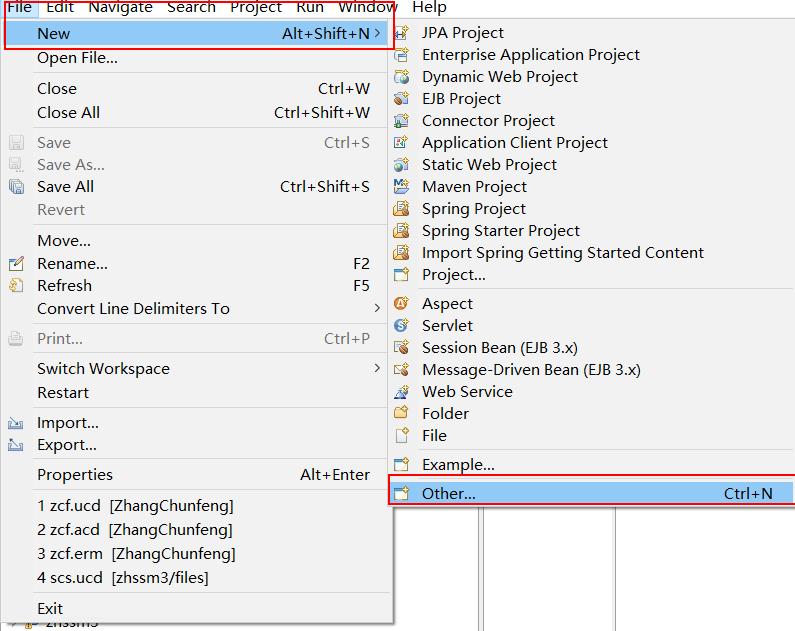The width and height of the screenshot is (795, 631).
Task: Open the Navigate menu
Action: (120, 7)
